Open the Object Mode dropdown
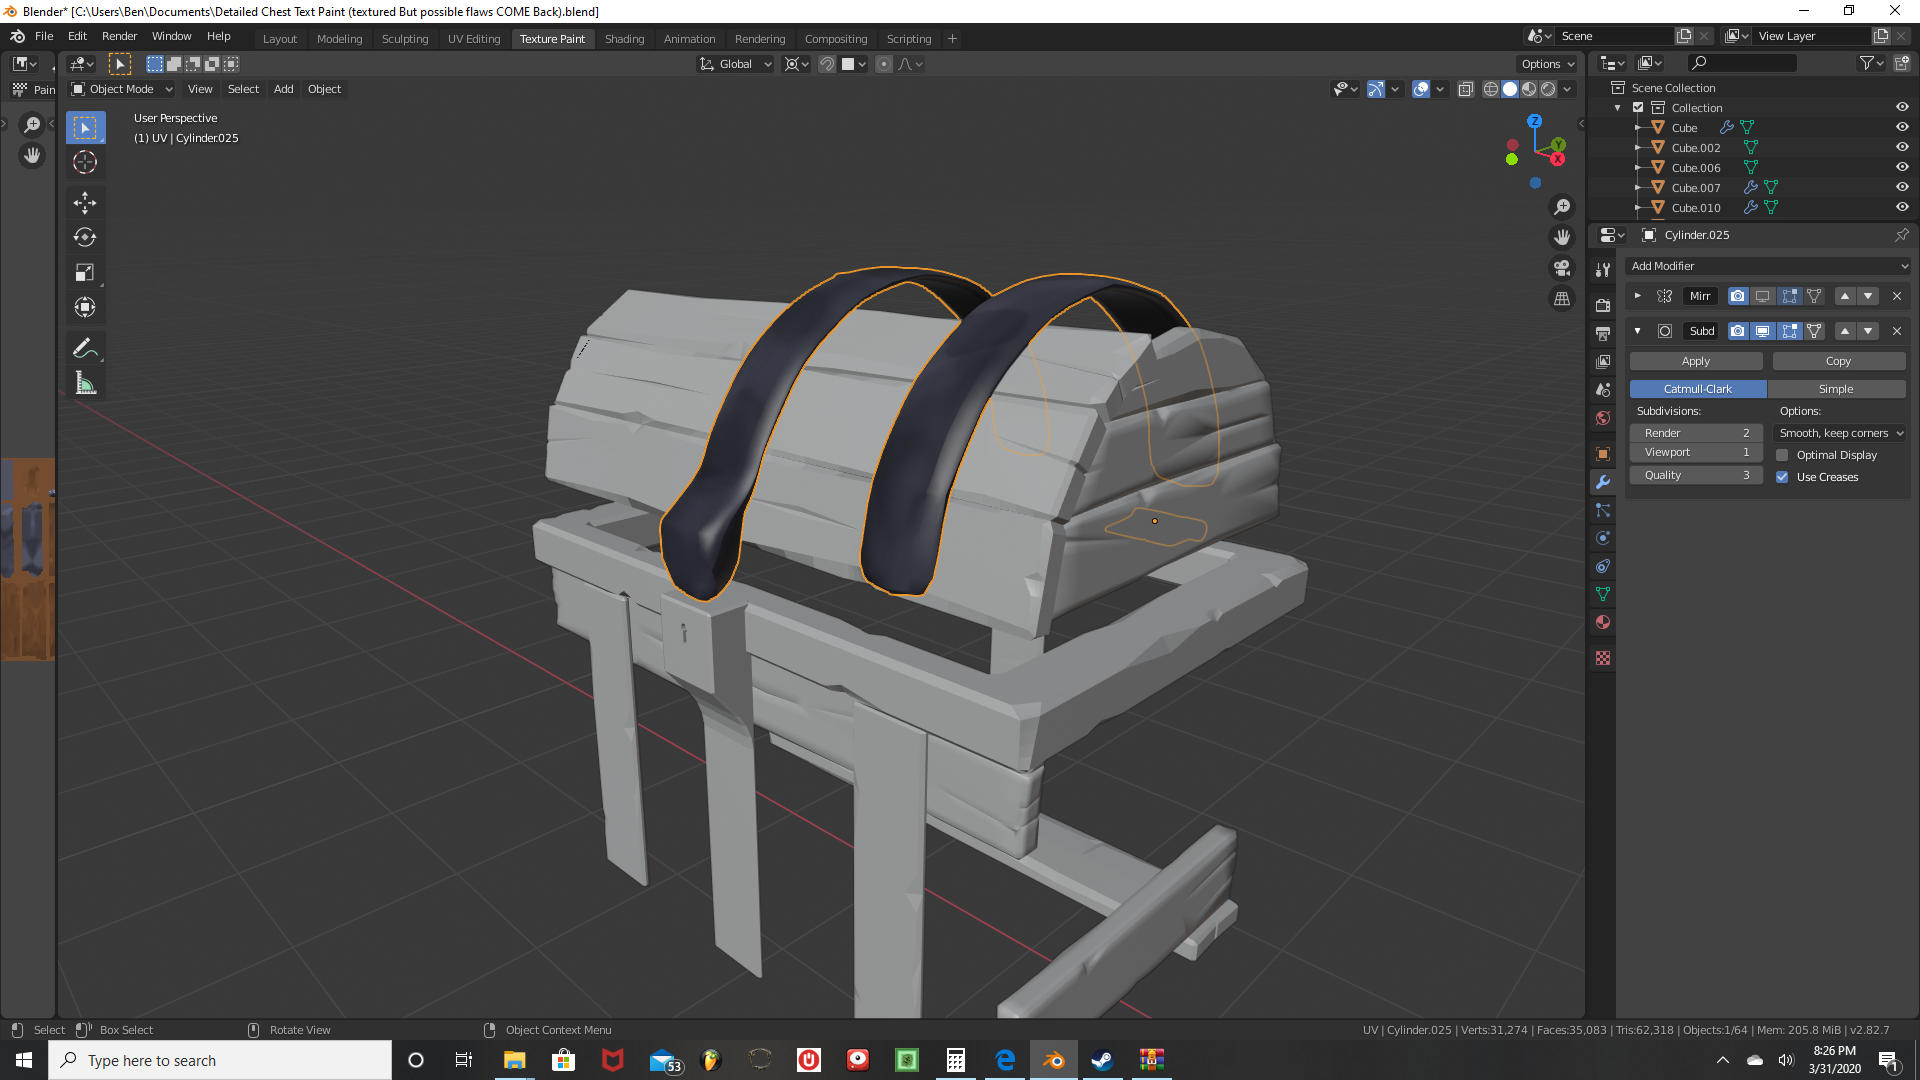 click(122, 89)
